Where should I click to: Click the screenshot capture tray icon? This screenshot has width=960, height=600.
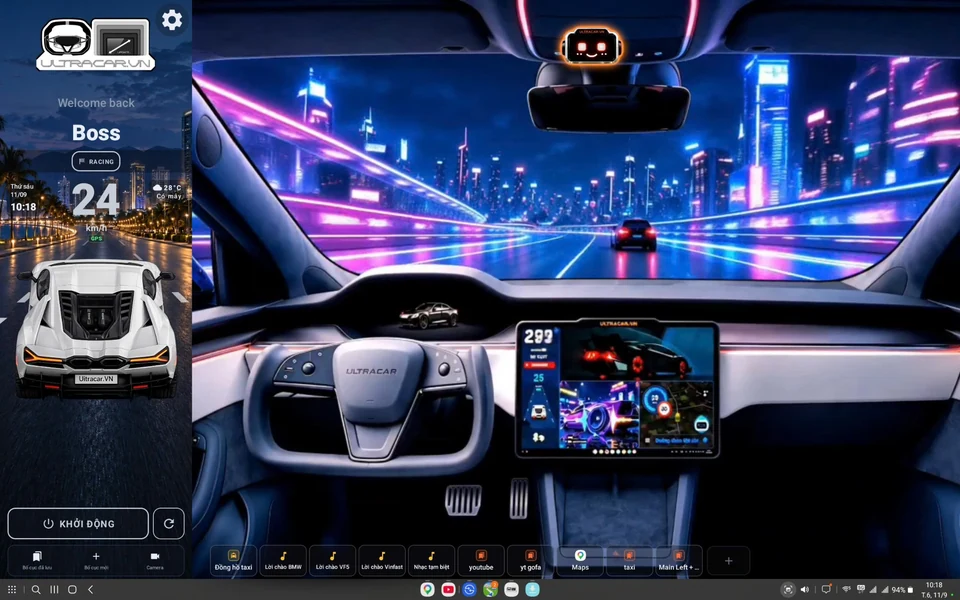pos(788,590)
